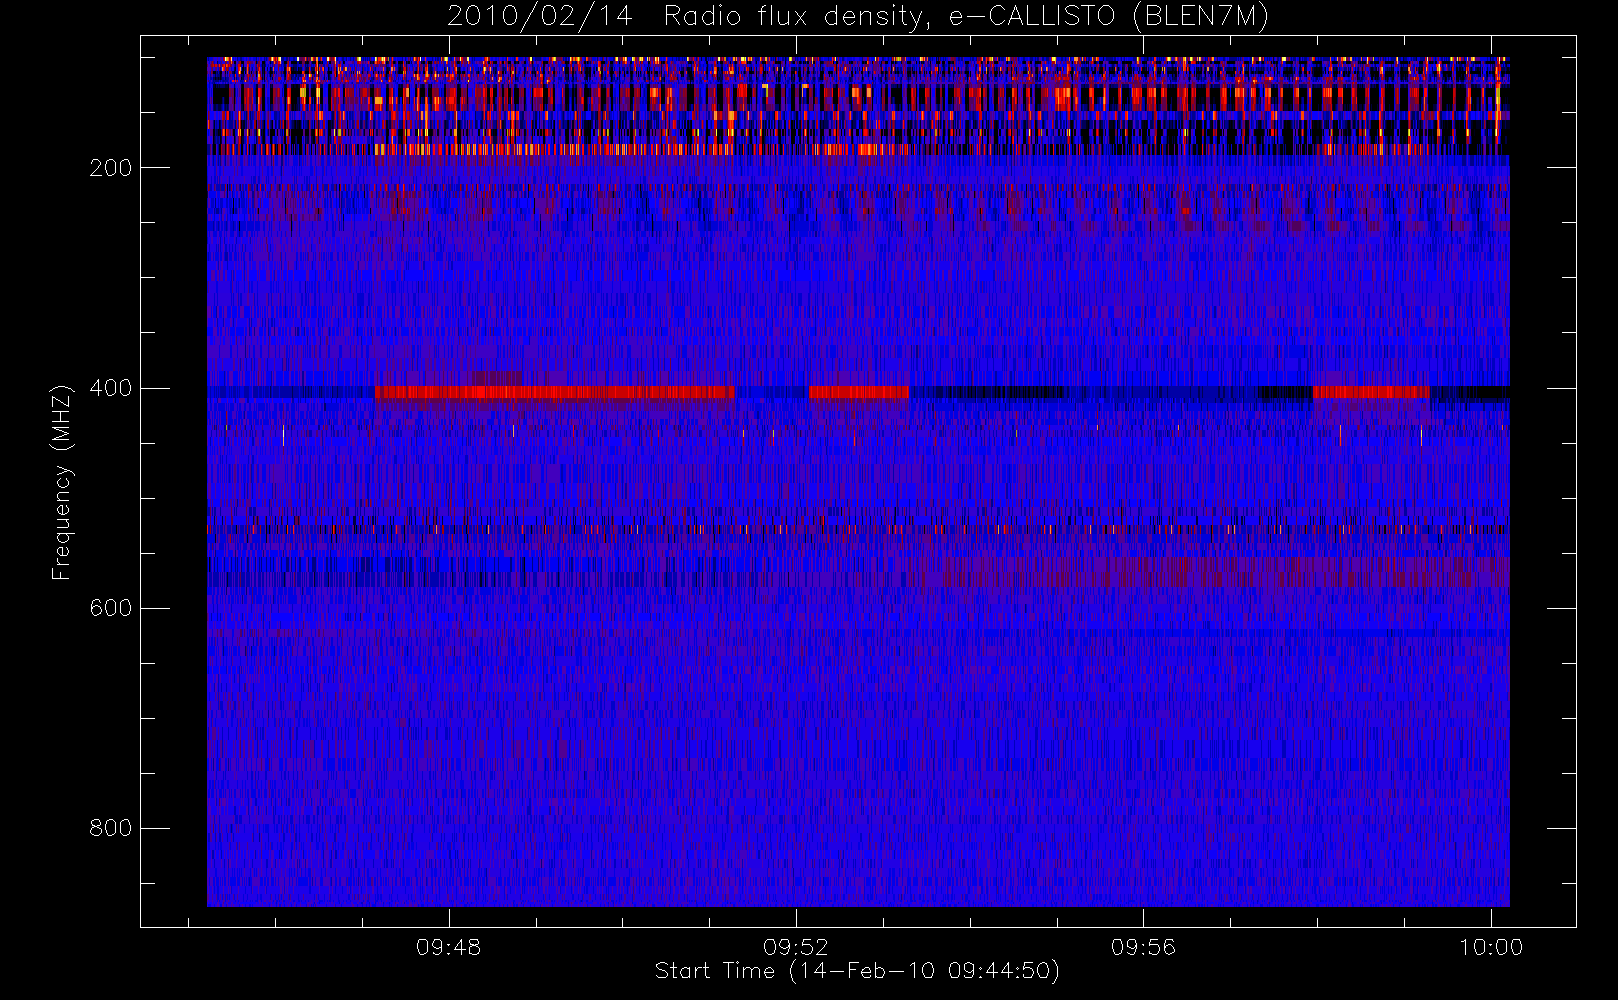Click the 'Start Time (14-Feb-10 09:44:50)' axis label
The width and height of the screenshot is (1618, 1000).
click(x=857, y=971)
